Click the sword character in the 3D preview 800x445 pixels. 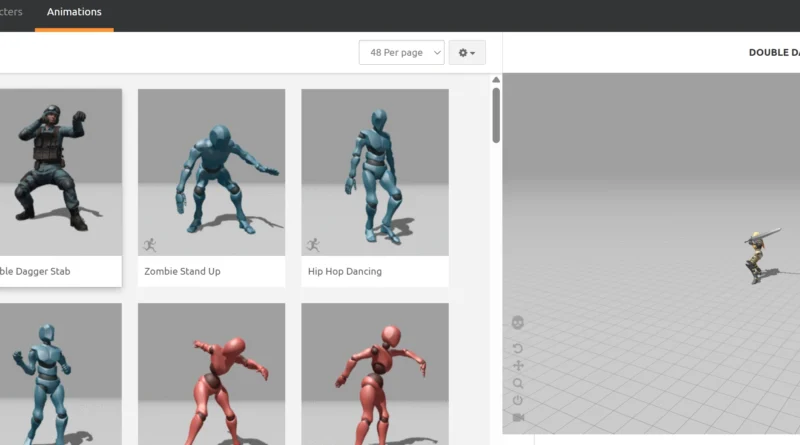[759, 257]
